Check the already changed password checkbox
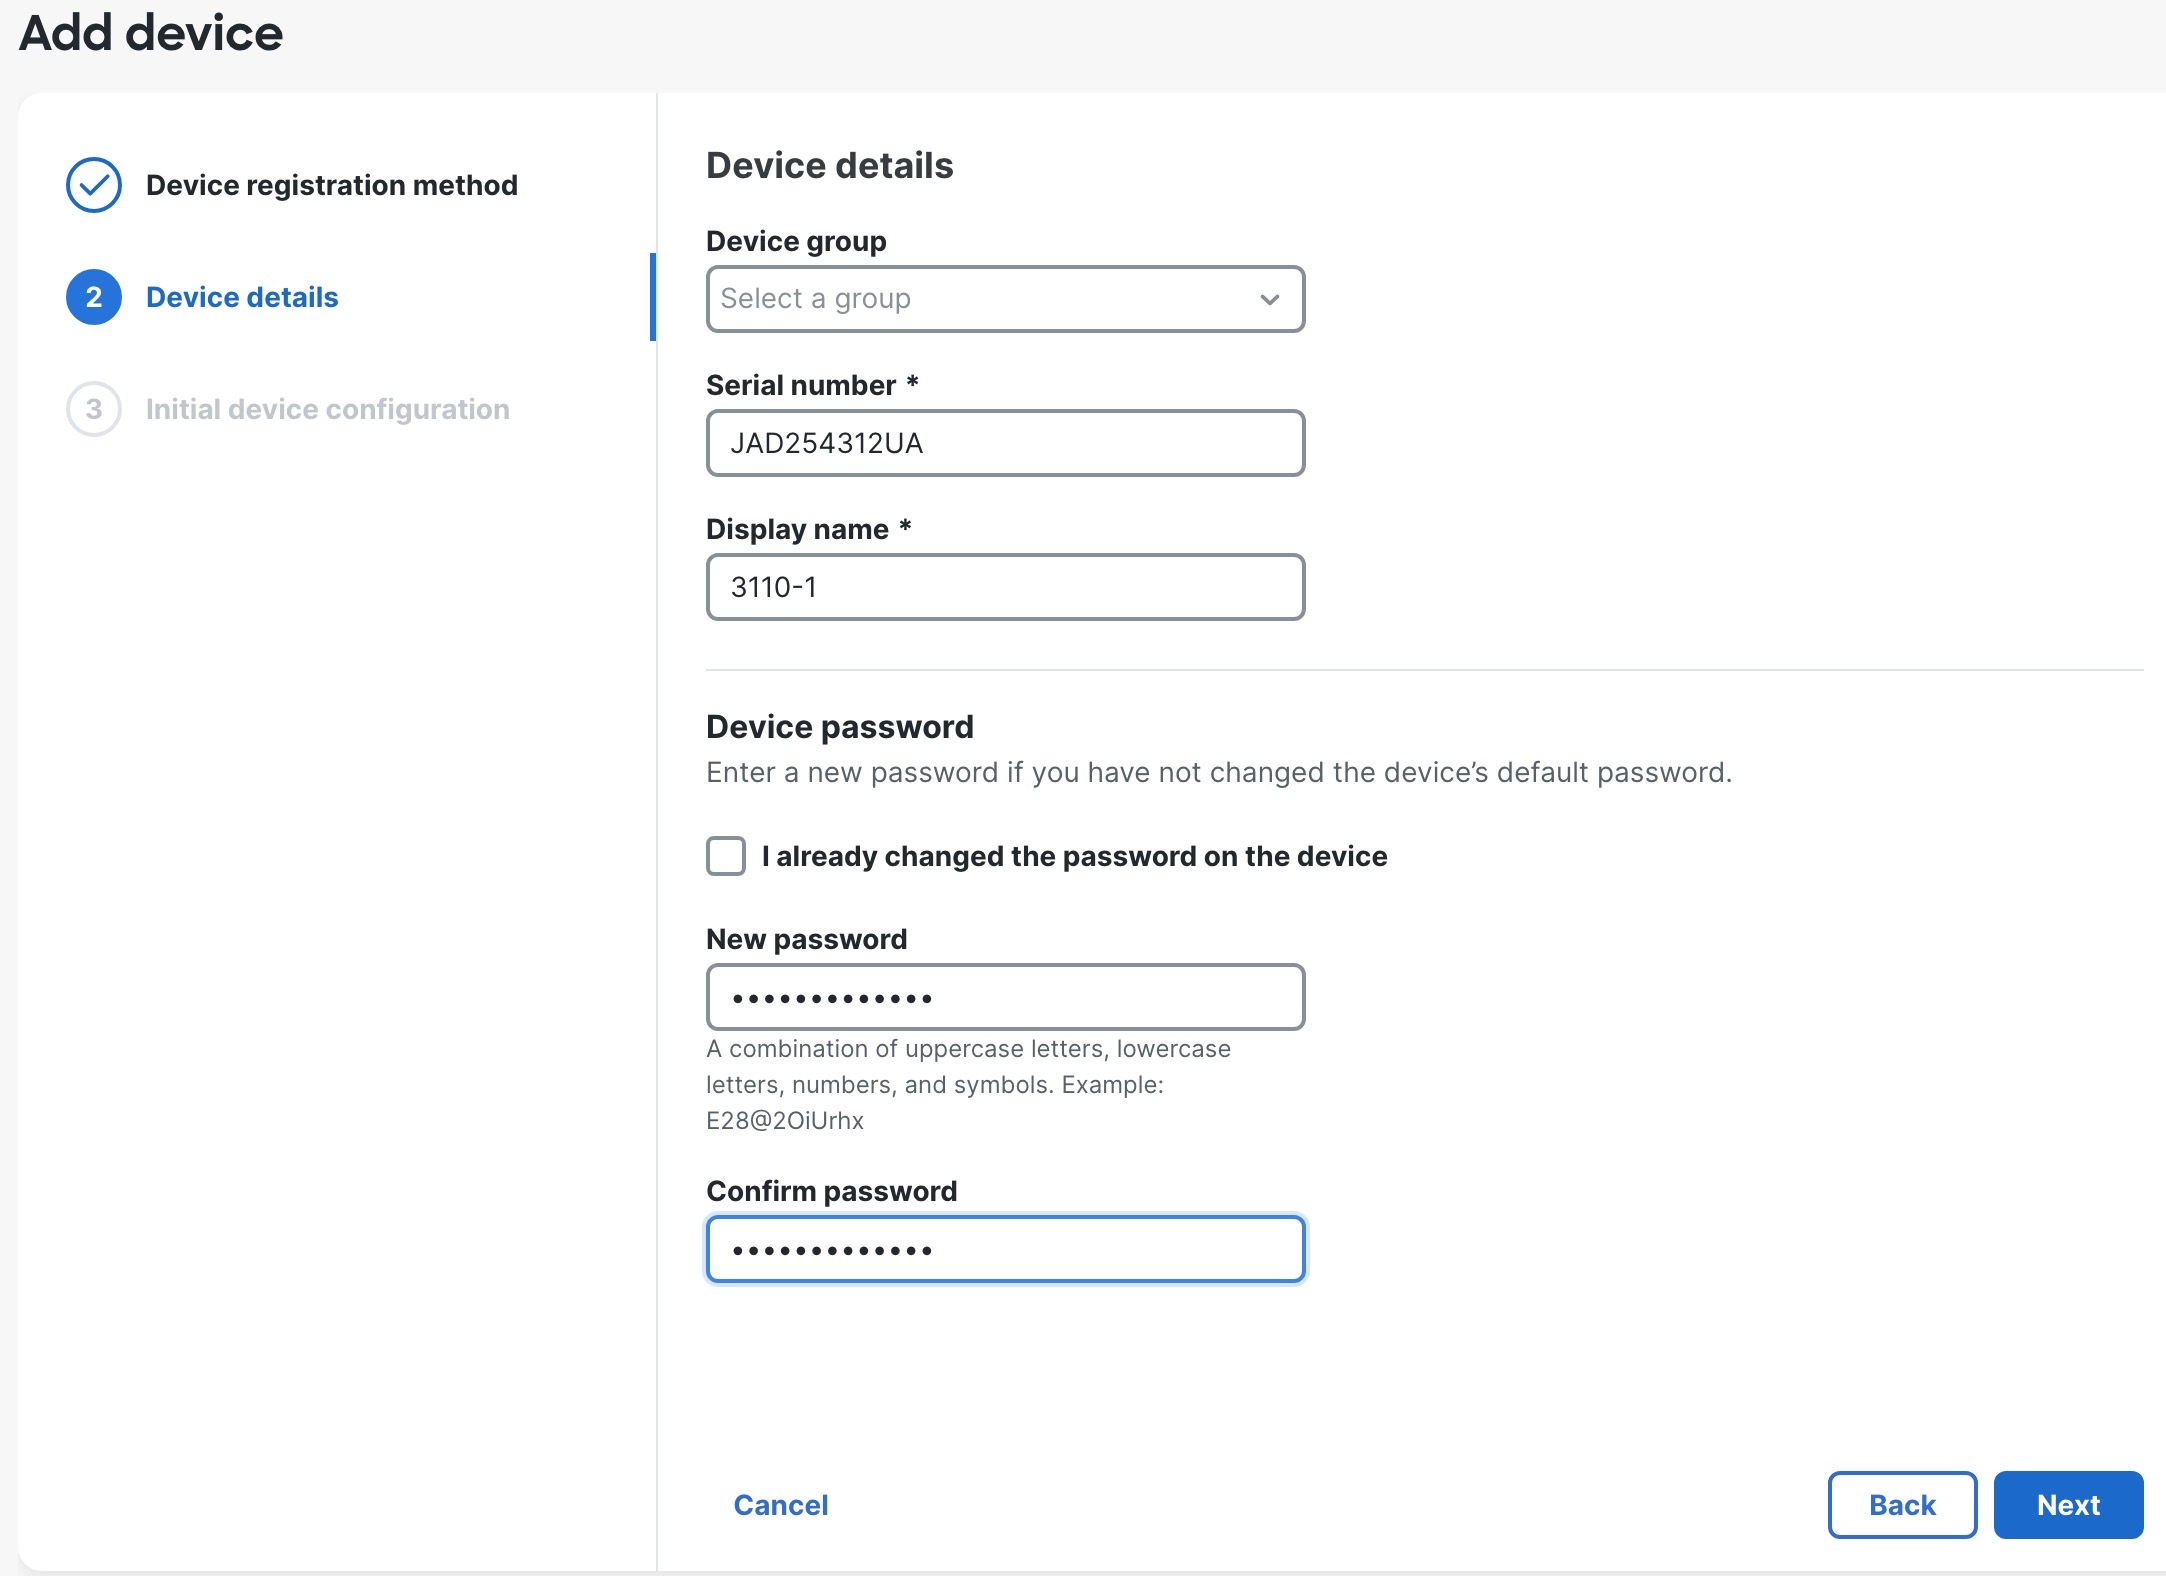The width and height of the screenshot is (2166, 1576). pos(726,856)
